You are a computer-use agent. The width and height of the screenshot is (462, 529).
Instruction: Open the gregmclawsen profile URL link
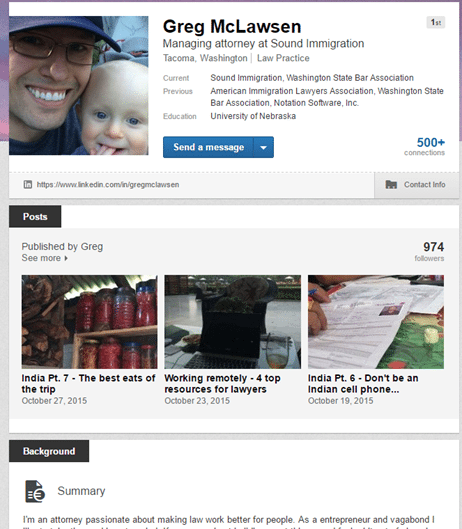pos(108,185)
